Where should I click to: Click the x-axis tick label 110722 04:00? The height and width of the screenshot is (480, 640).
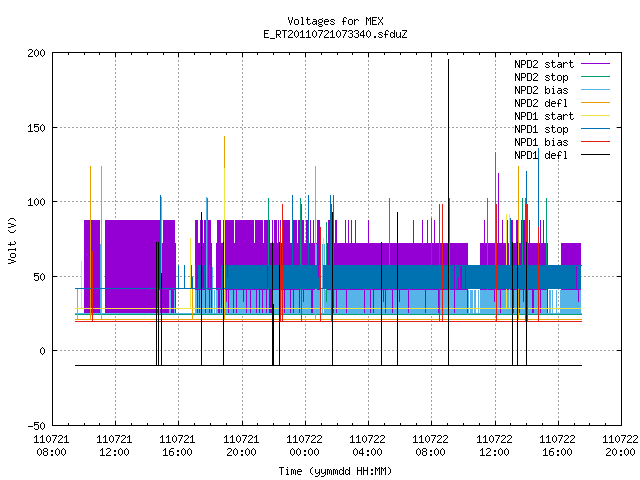coord(367,446)
